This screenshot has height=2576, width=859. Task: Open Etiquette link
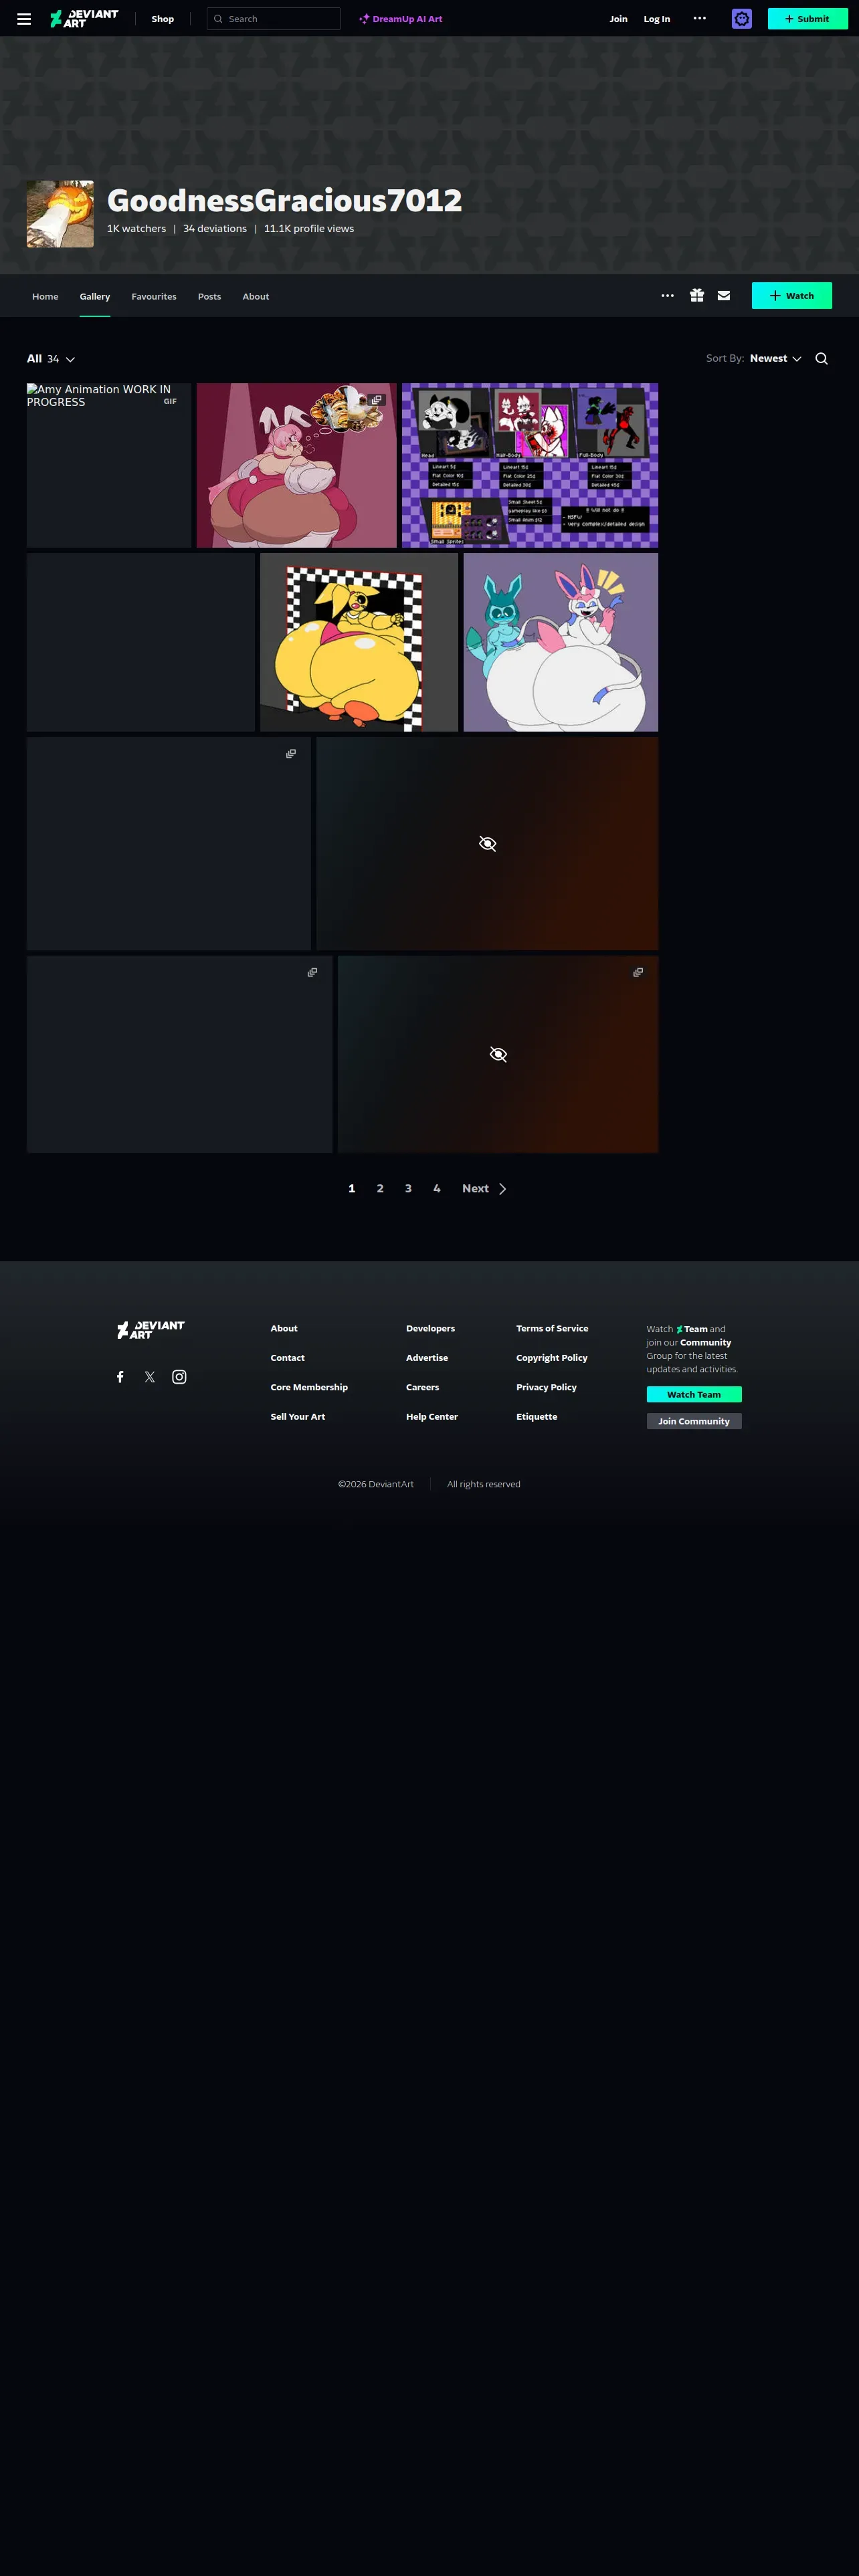click(537, 1416)
